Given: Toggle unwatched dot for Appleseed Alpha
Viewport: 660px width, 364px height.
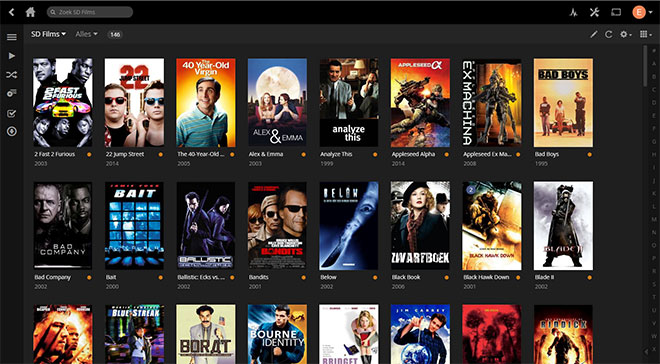Looking at the screenshot, I should (447, 154).
